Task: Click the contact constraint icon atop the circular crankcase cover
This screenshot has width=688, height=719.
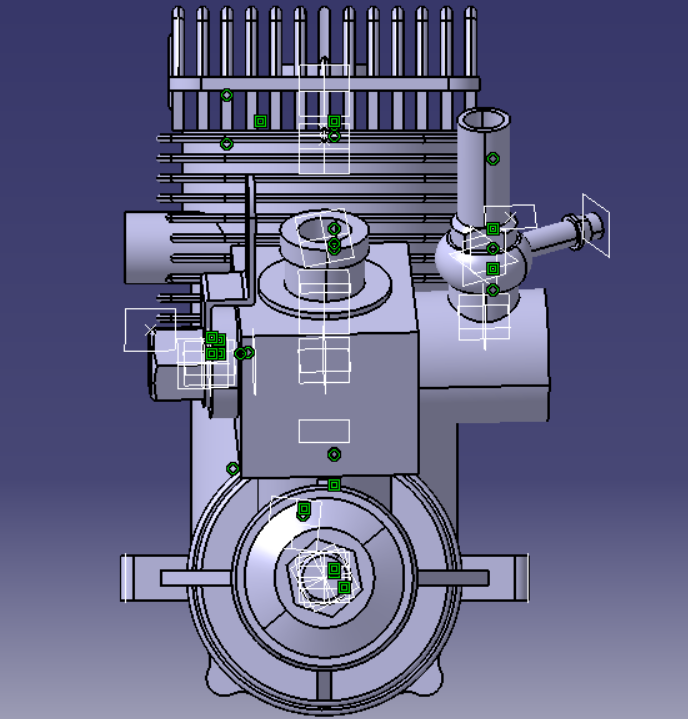Action: click(x=304, y=509)
